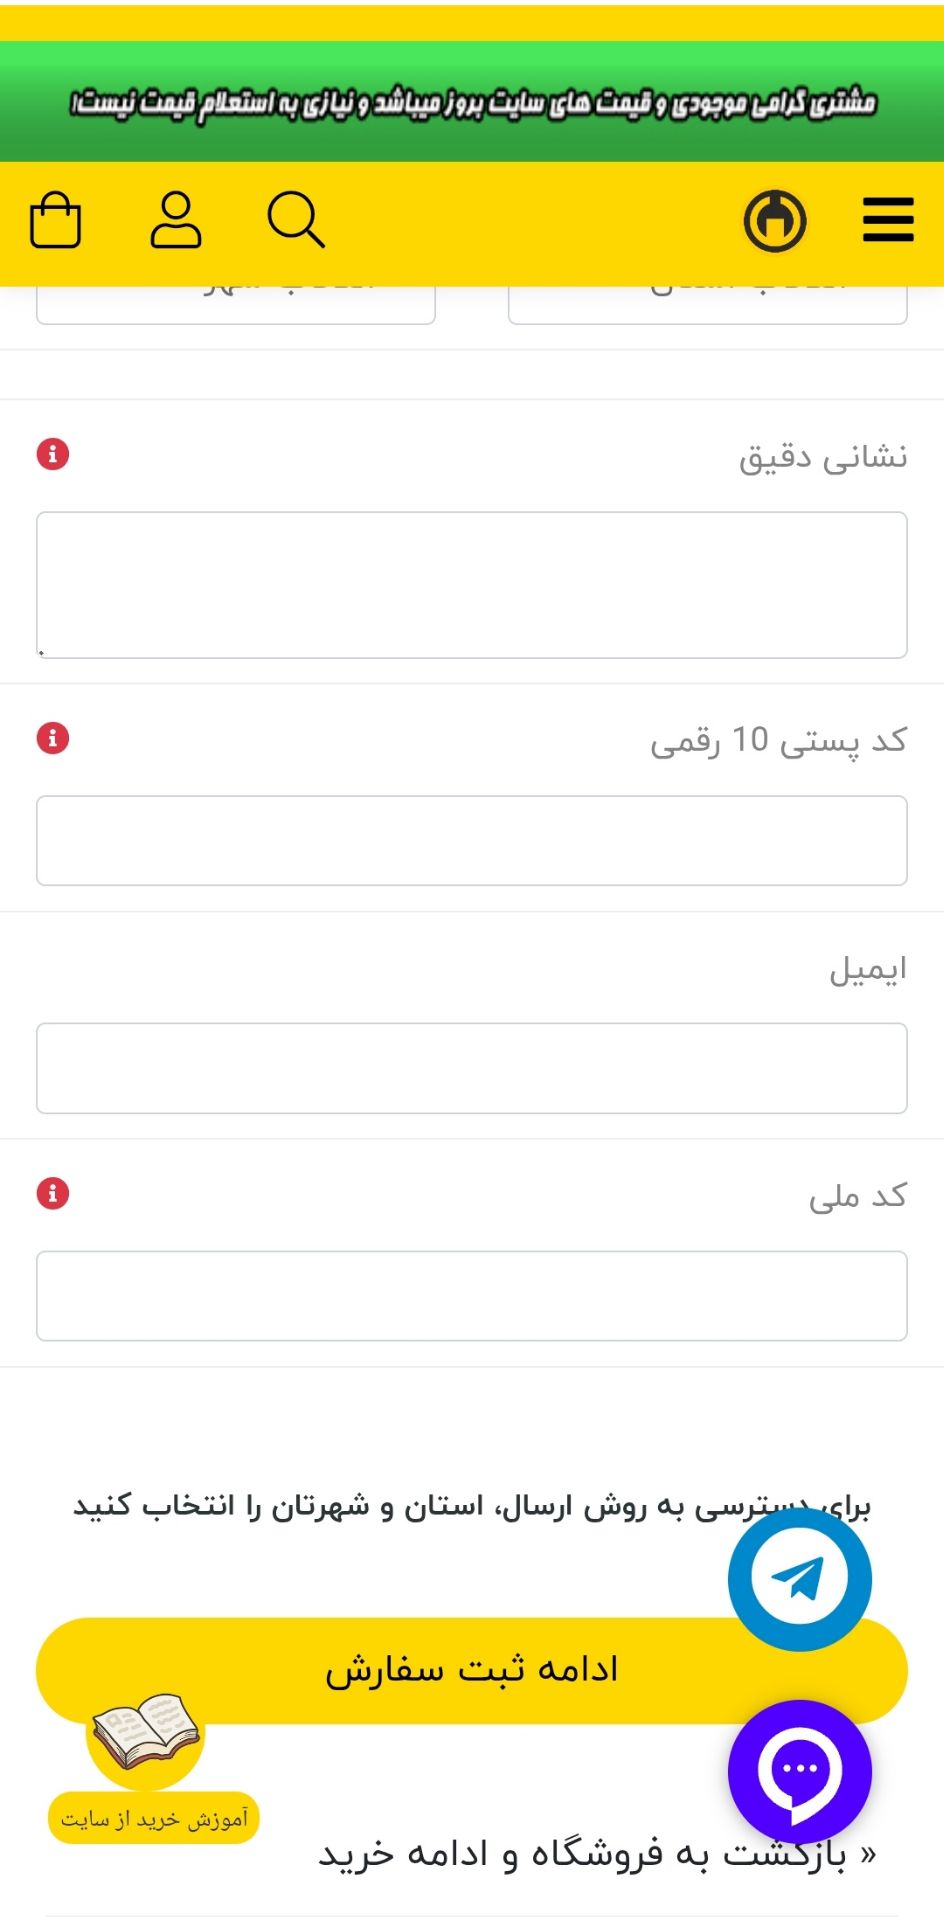Viewport: 944px width, 1920px height.
Task: Click info icon beside نشانی دقیق
Action: click(53, 454)
